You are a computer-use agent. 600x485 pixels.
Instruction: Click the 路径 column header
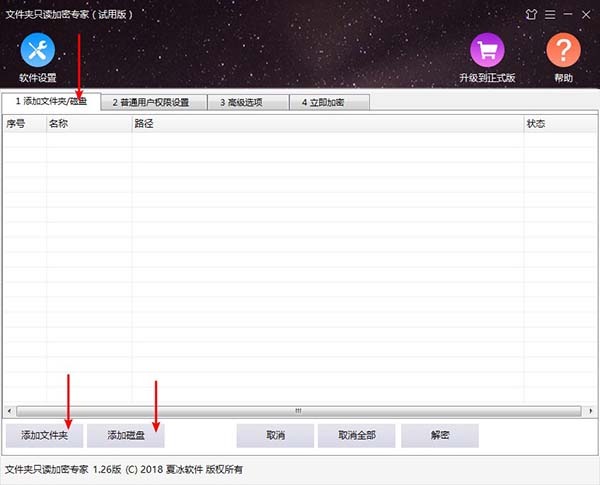coord(326,124)
